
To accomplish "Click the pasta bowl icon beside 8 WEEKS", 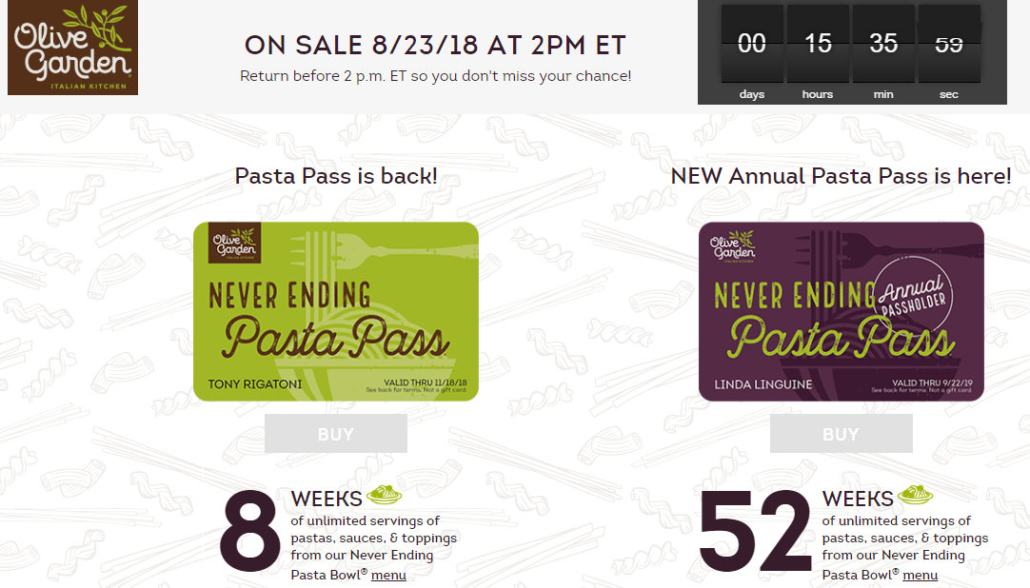I will click(384, 495).
